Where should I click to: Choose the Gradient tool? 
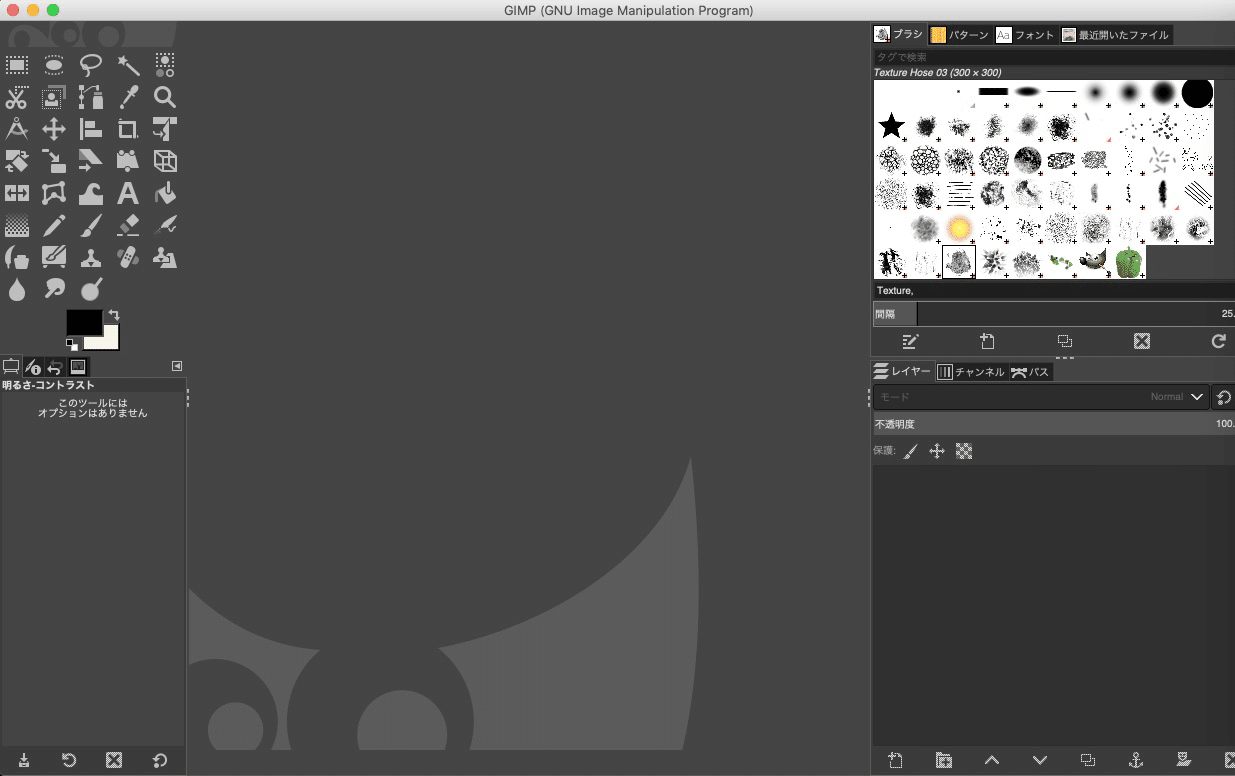(17, 225)
